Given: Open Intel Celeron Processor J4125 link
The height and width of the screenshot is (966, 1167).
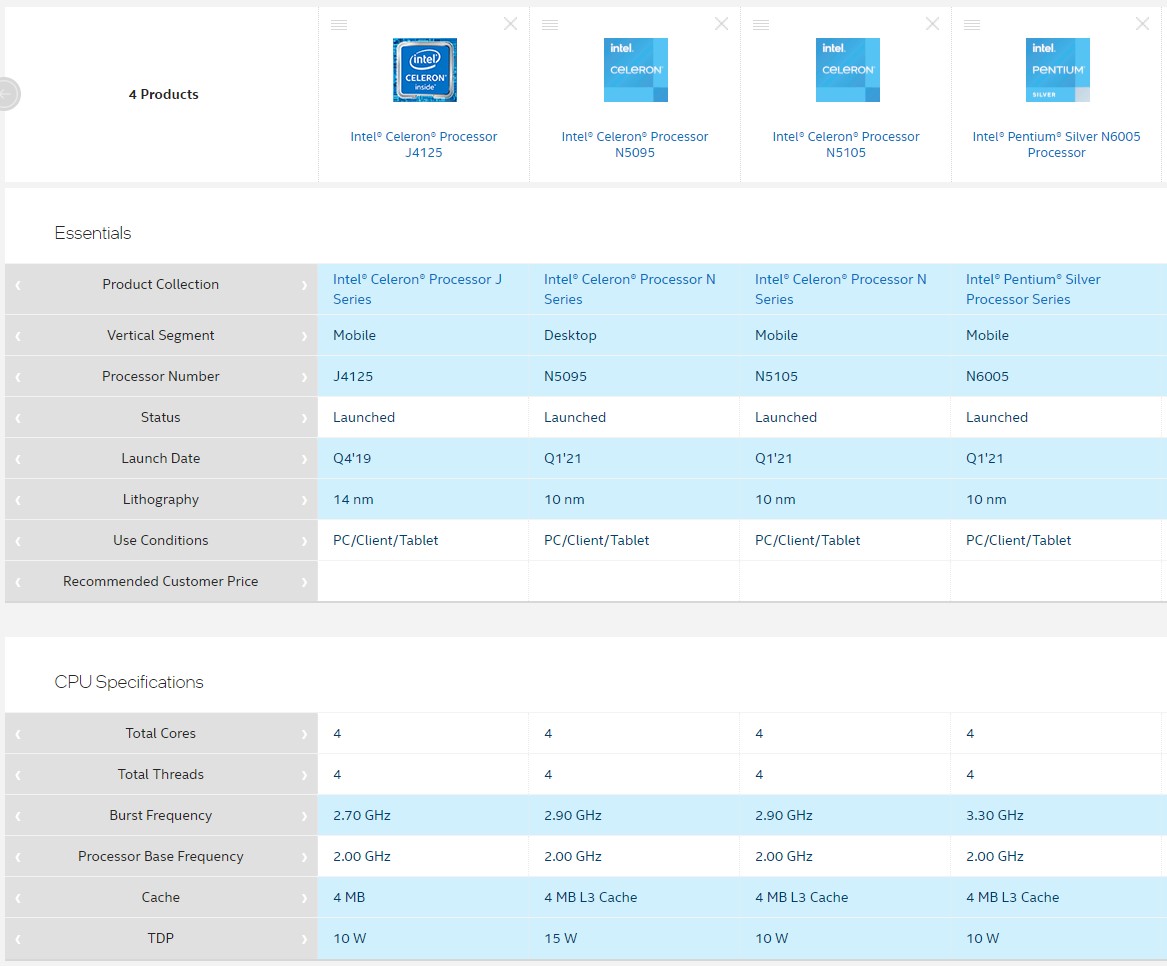Looking at the screenshot, I should (x=424, y=145).
